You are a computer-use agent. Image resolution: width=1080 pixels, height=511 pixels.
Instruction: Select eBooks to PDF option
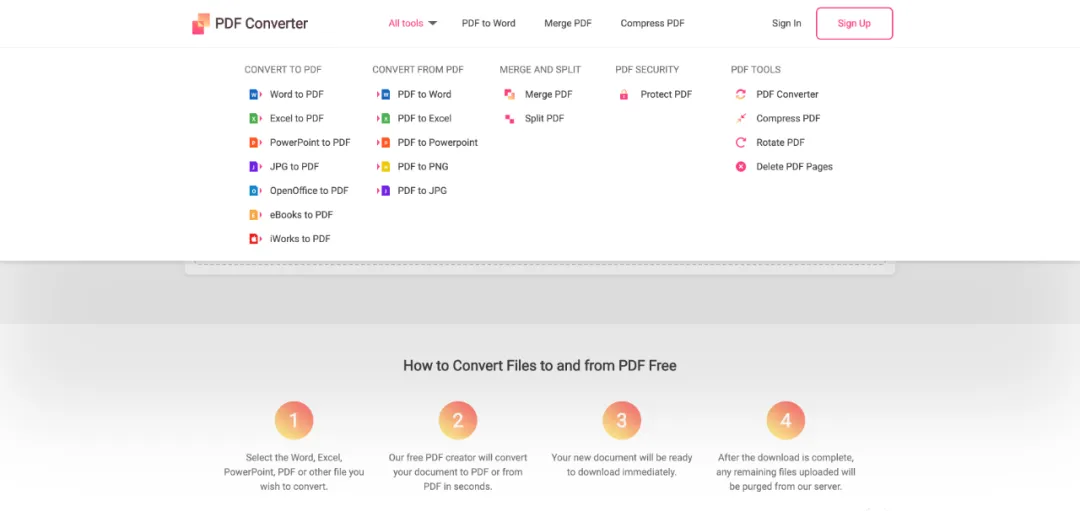(x=301, y=215)
